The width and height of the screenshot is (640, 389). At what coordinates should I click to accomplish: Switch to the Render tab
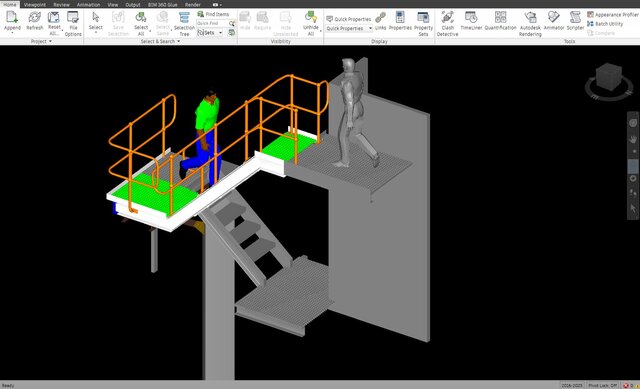[x=193, y=4]
